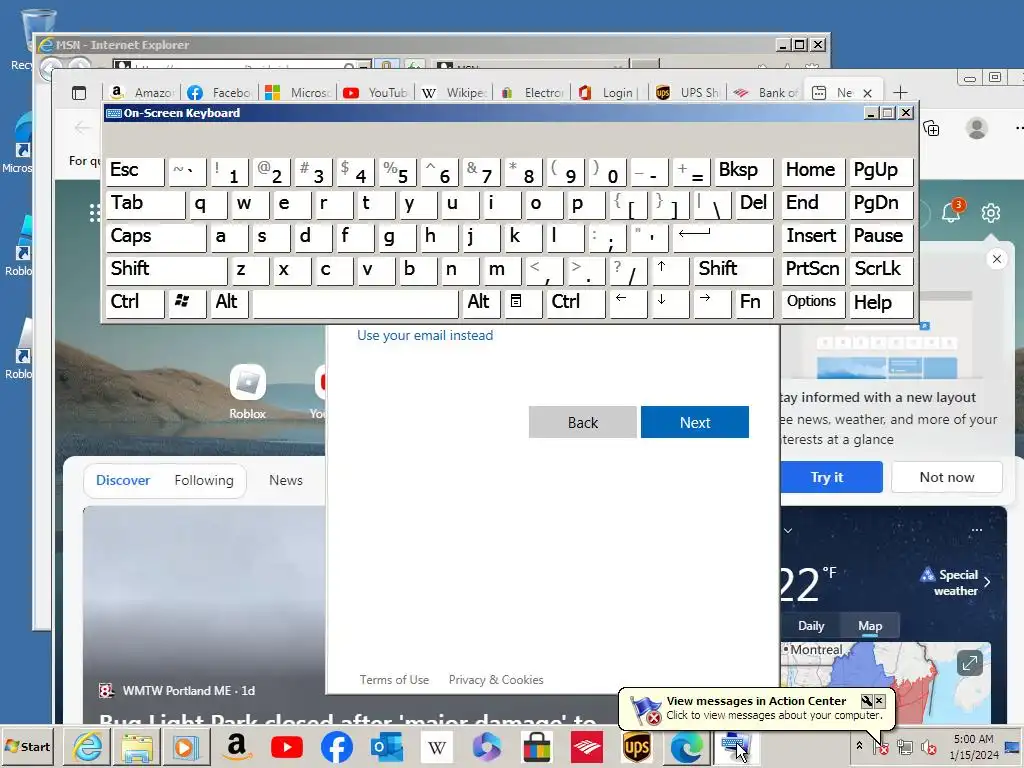
Task: Select the News feed tab
Action: [x=285, y=480]
